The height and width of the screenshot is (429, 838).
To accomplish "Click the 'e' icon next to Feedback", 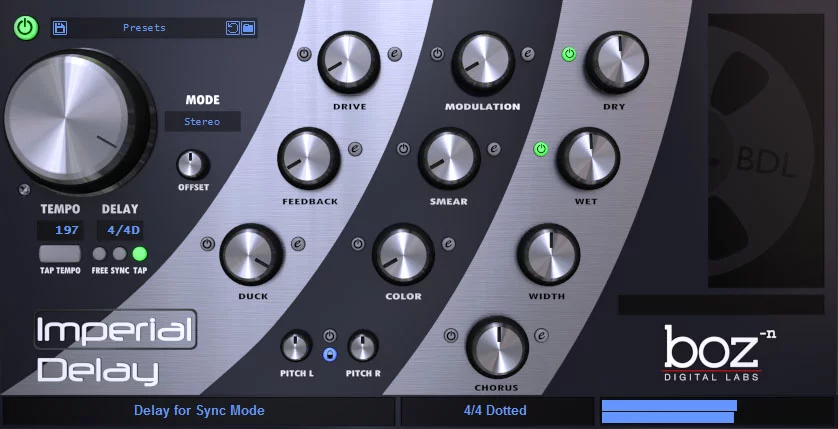I will (355, 149).
